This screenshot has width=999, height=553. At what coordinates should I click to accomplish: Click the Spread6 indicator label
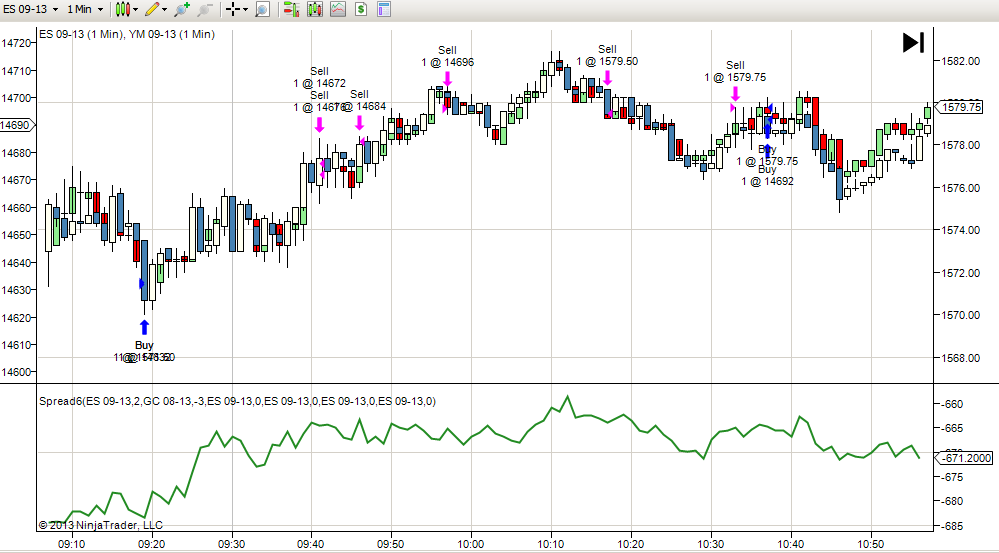pos(238,401)
